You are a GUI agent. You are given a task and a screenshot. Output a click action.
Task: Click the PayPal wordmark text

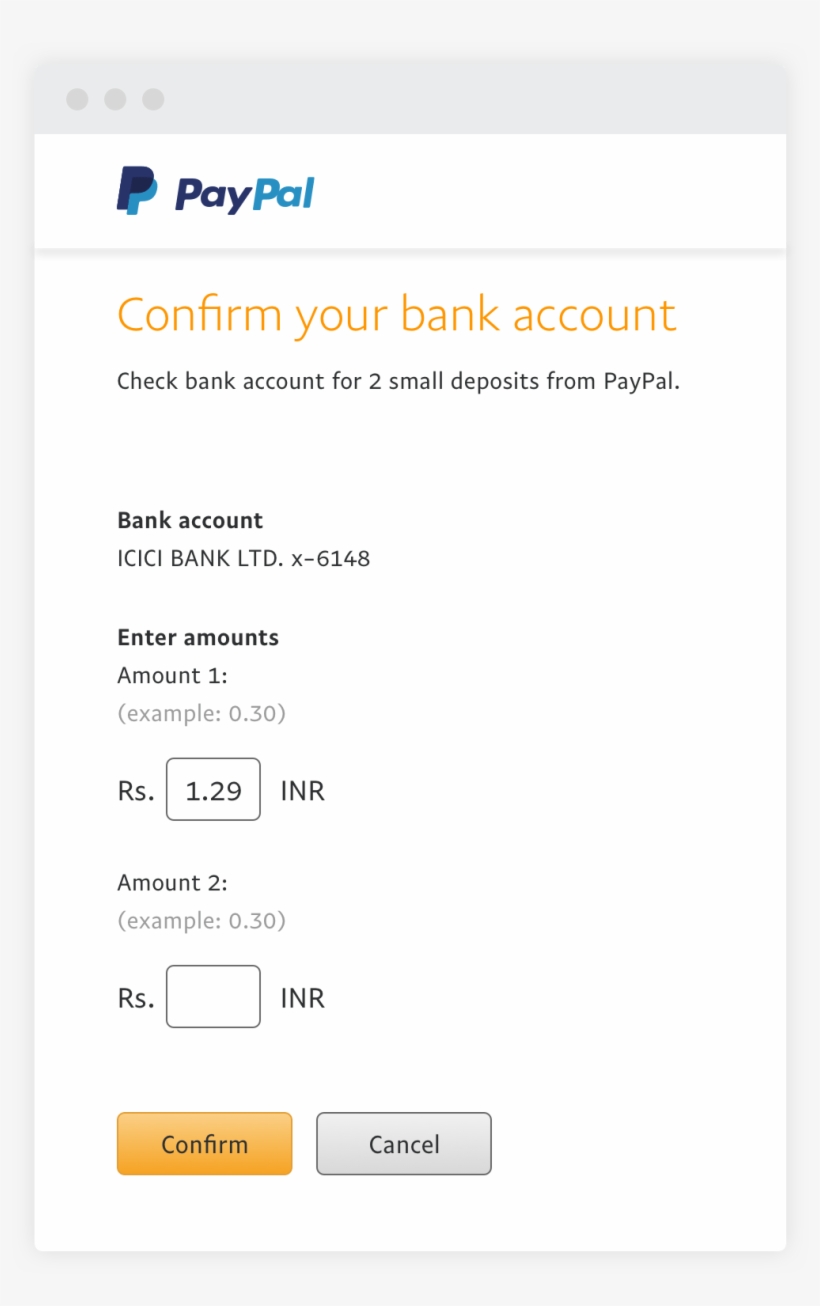pos(245,193)
